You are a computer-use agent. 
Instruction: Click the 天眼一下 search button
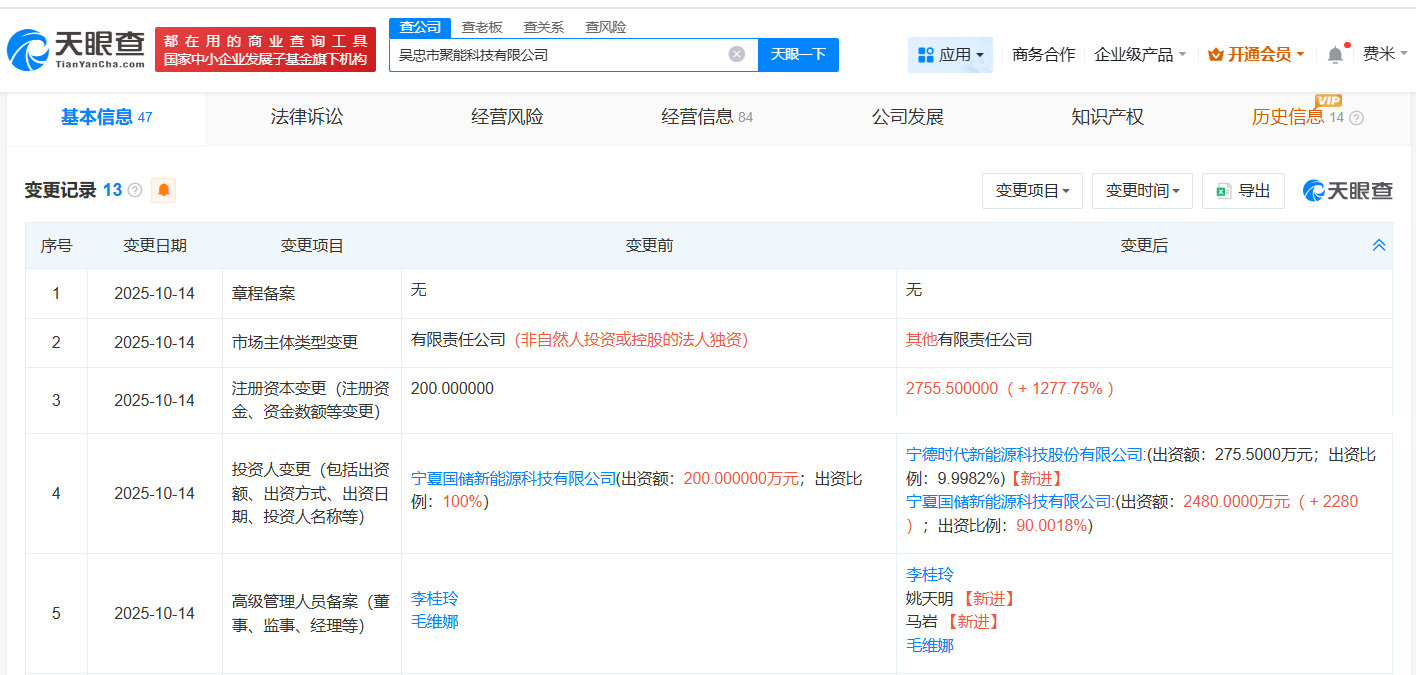(798, 55)
